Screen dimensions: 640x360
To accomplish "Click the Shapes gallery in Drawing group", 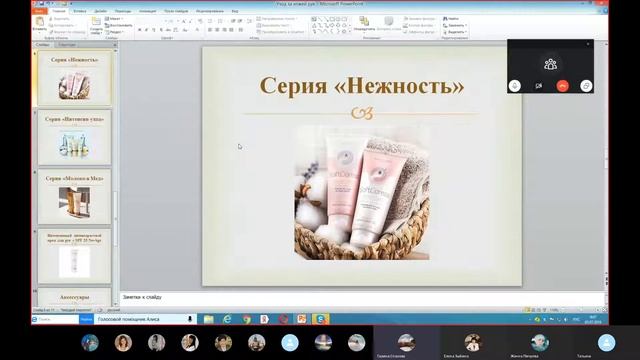I will (x=331, y=25).
